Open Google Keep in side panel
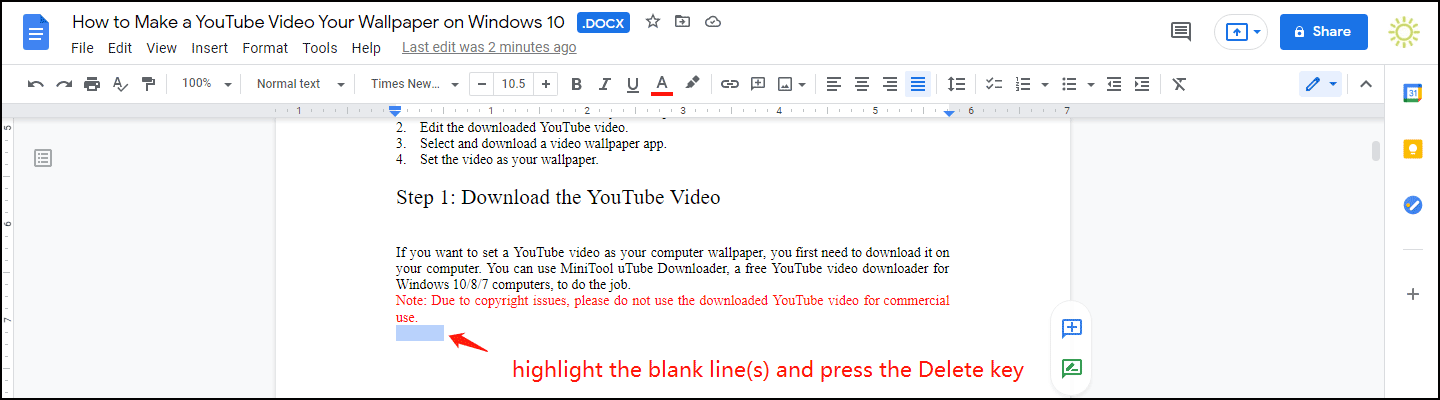Viewport: 1440px width, 400px height. click(1412, 149)
